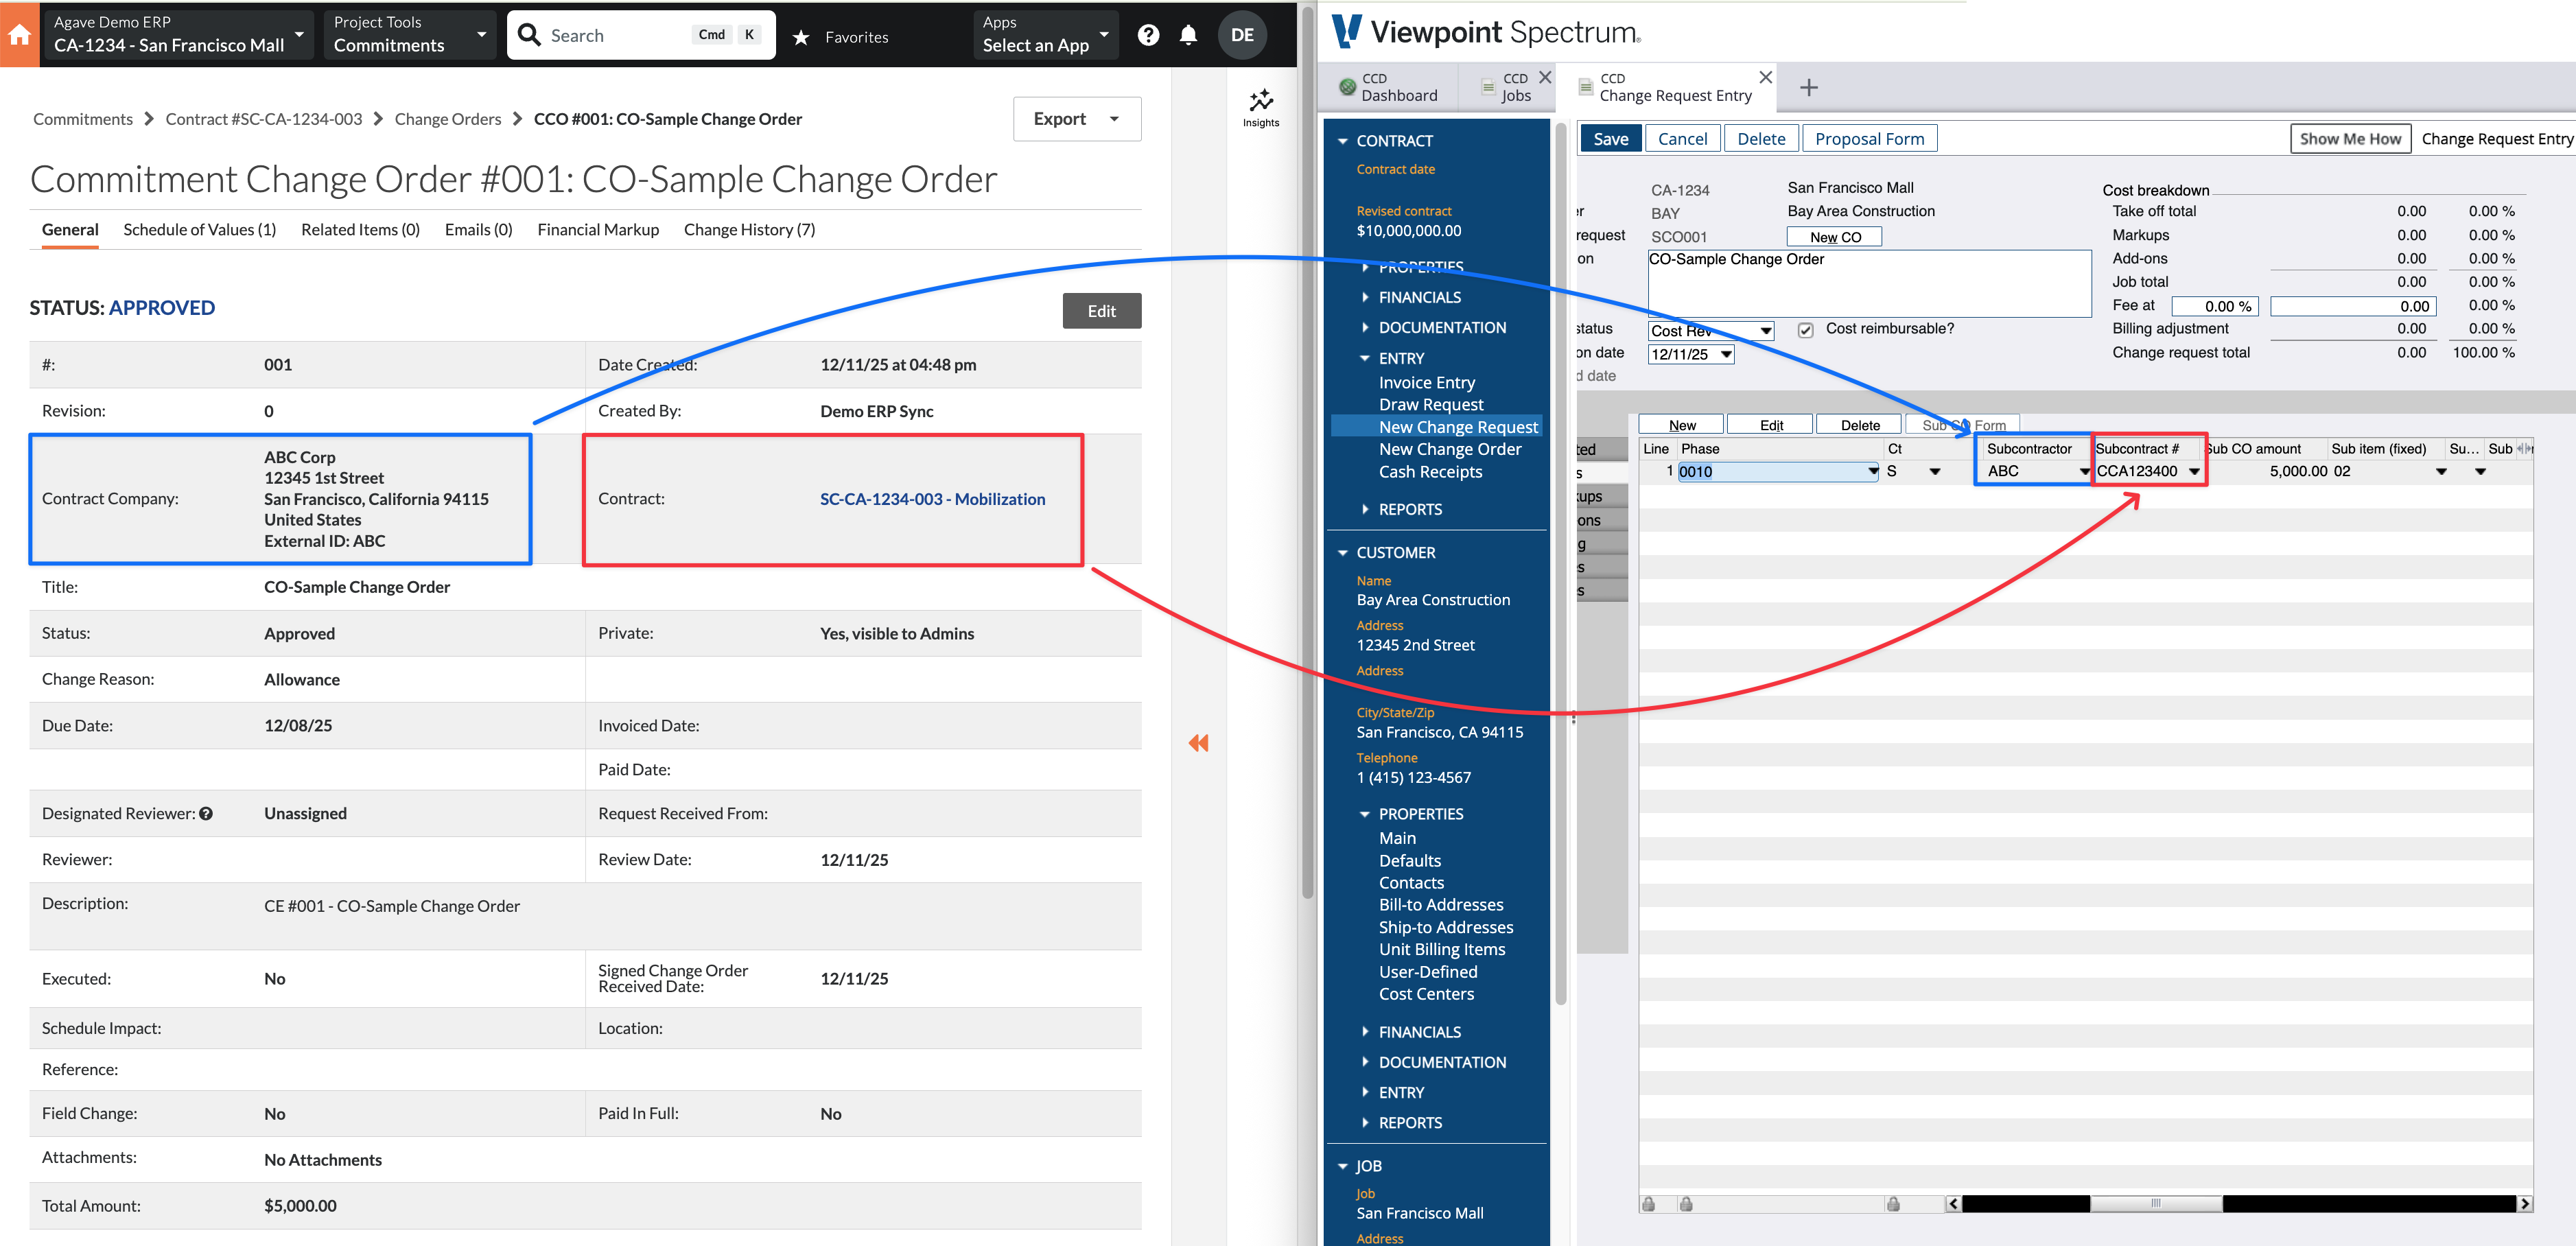The width and height of the screenshot is (2576, 1246).
Task: Click the notifications bell icon
Action: pyautogui.click(x=1189, y=34)
